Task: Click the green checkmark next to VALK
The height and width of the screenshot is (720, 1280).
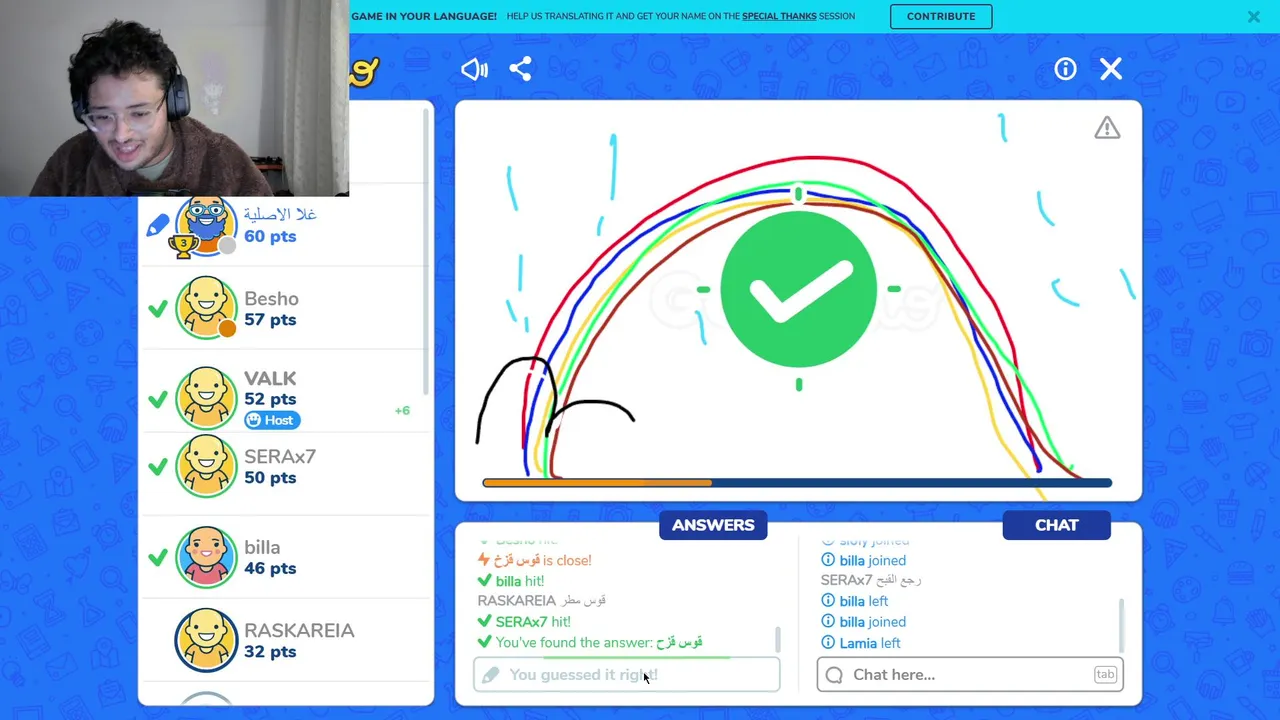Action: 157,399
